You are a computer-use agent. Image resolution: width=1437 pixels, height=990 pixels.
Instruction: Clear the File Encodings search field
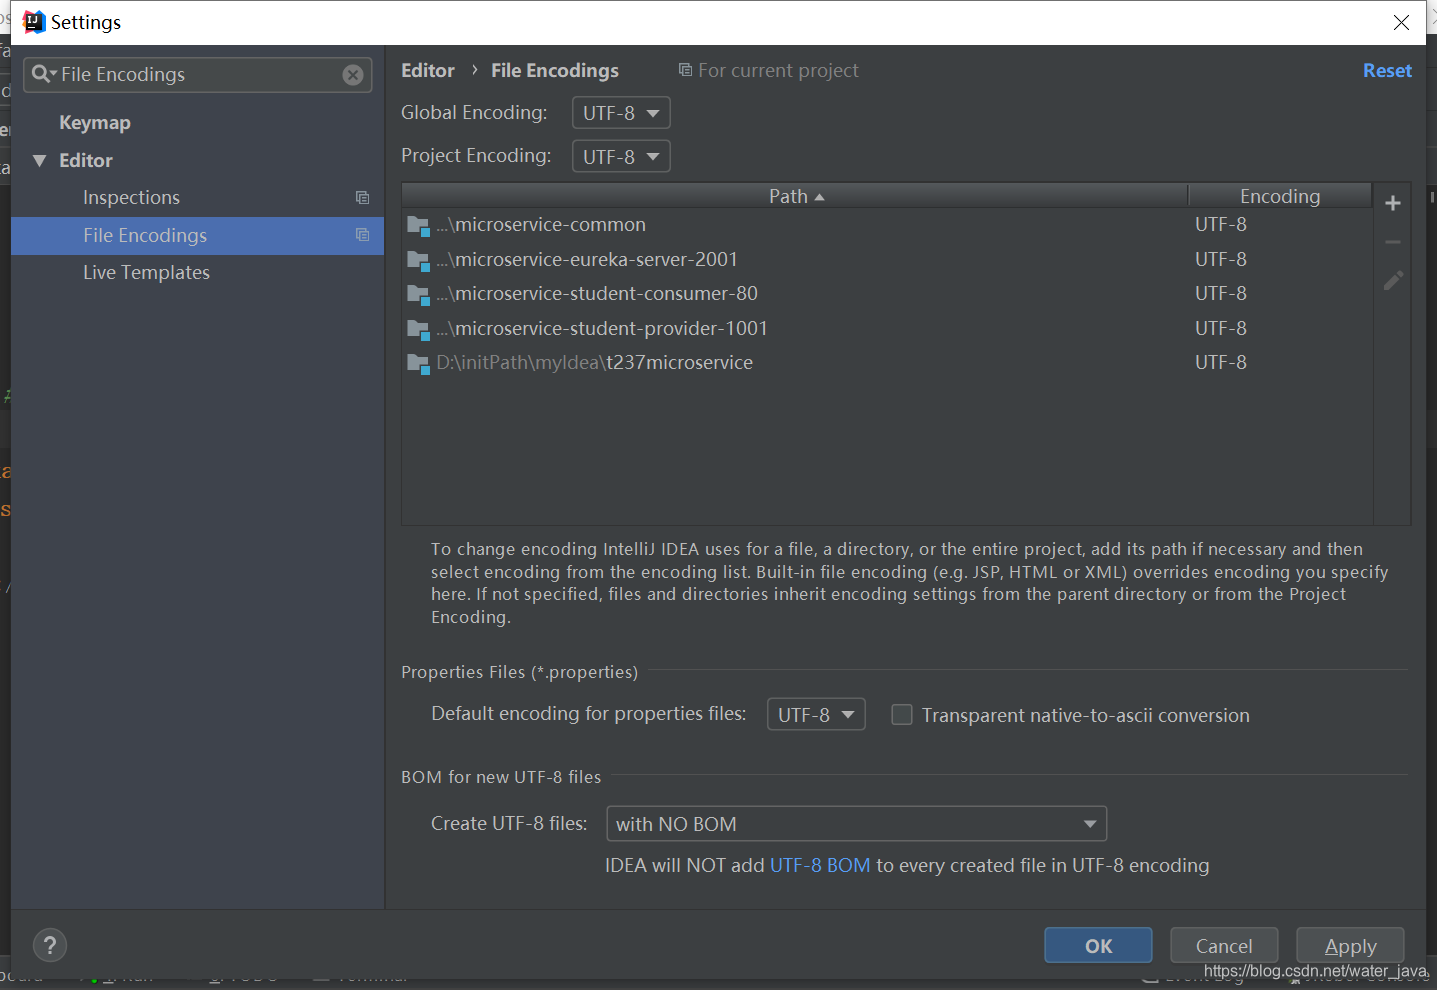[x=353, y=75]
